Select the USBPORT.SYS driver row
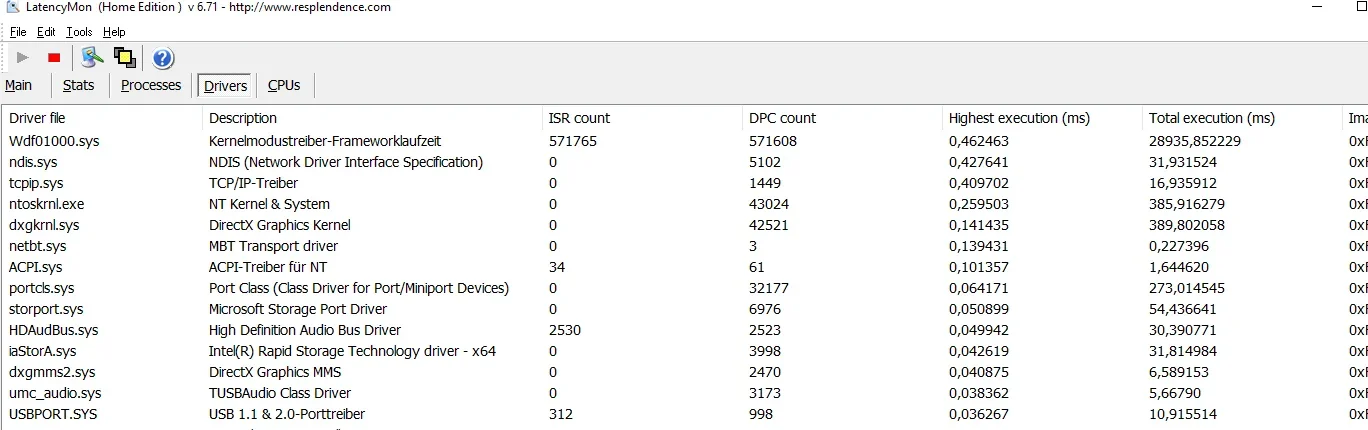 tap(53, 414)
